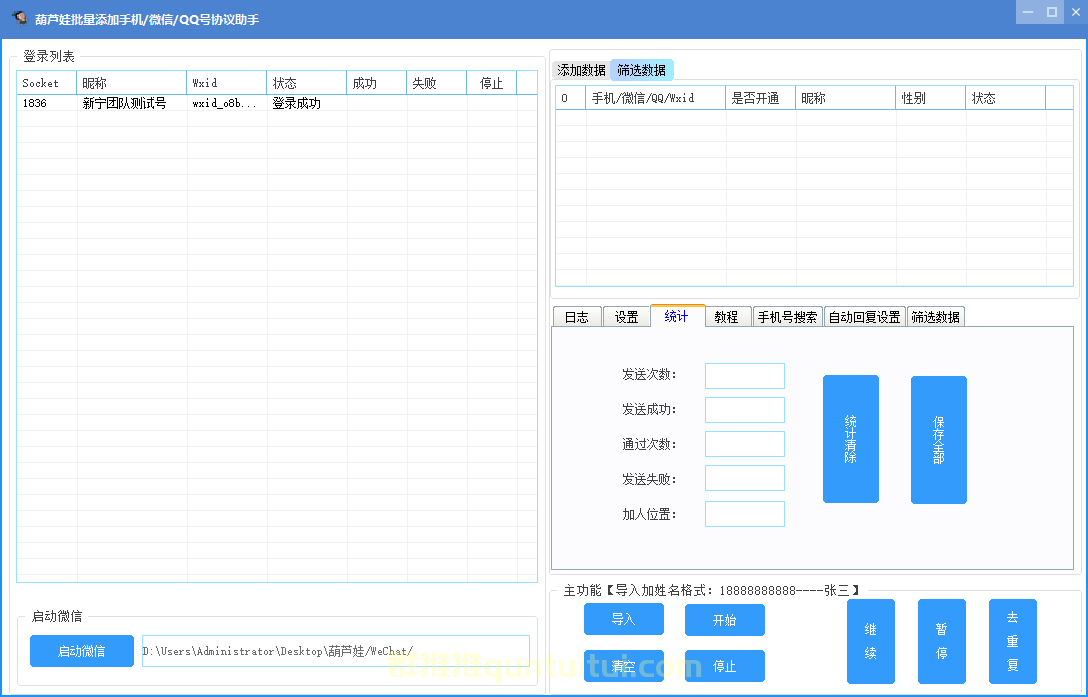Open the 教程 tab
Viewport: 1088px width, 697px height.
(726, 317)
